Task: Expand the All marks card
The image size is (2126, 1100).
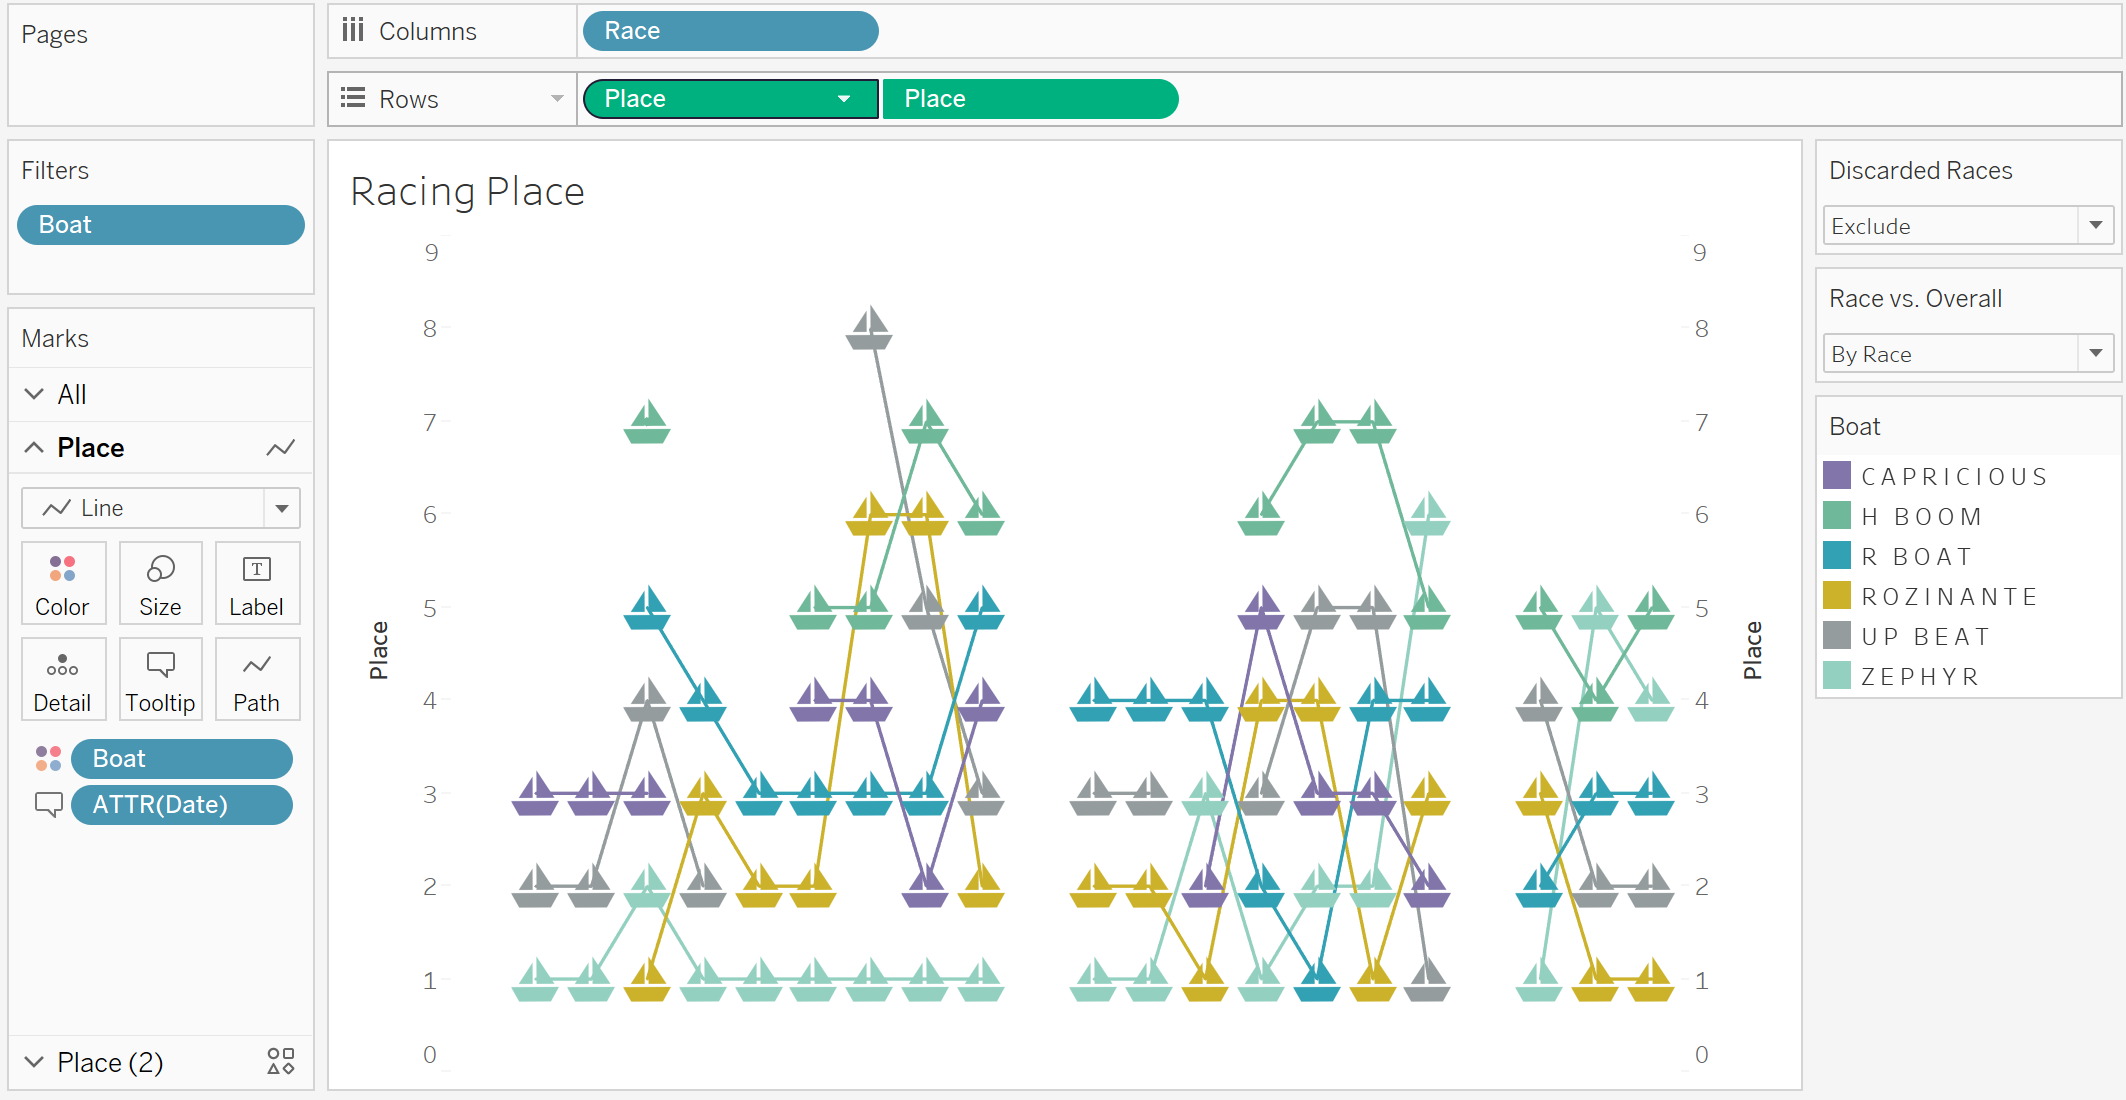Action: pos(34,393)
